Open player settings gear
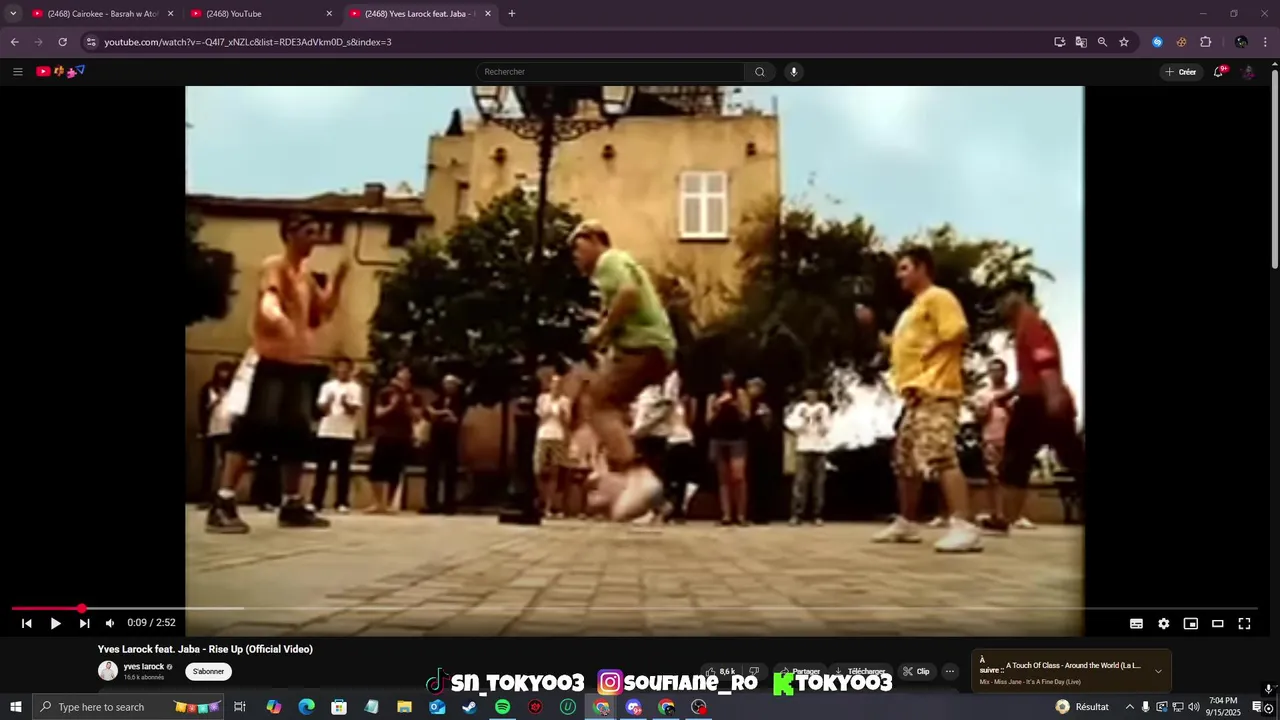Screen dimensions: 1280x720 pos(1164,623)
